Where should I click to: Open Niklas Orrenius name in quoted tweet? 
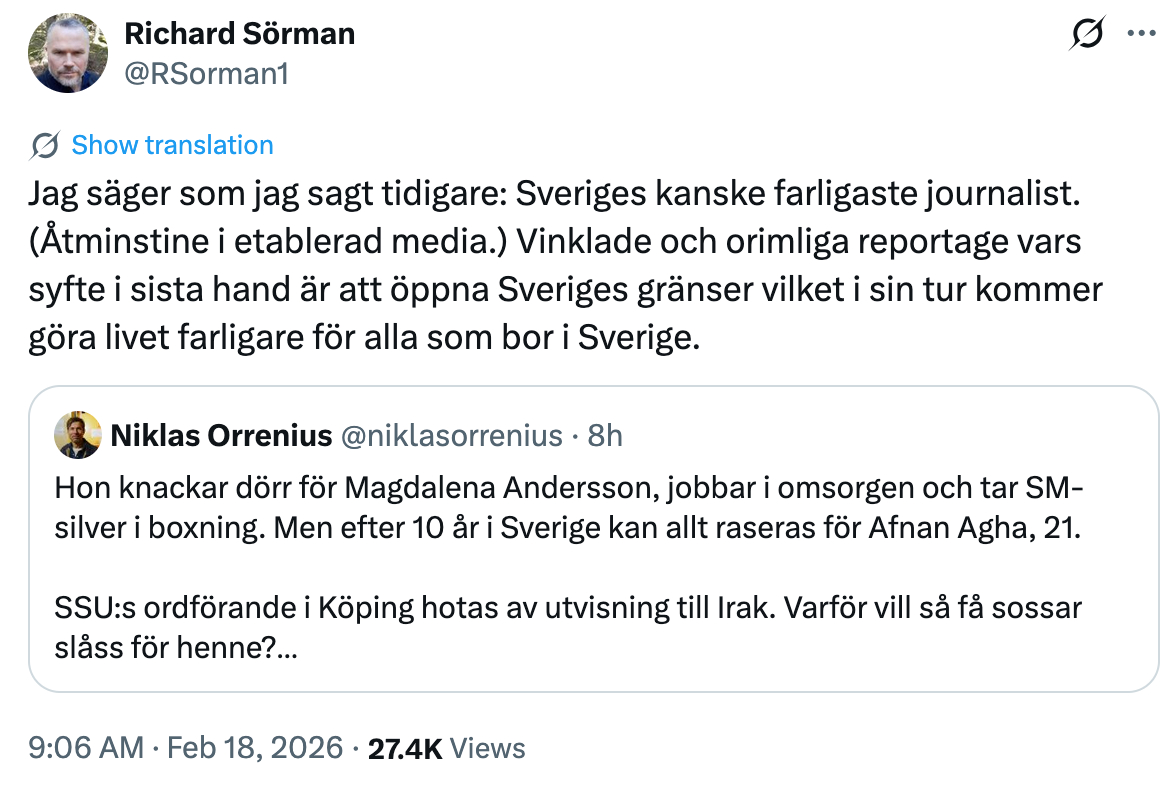coord(221,436)
